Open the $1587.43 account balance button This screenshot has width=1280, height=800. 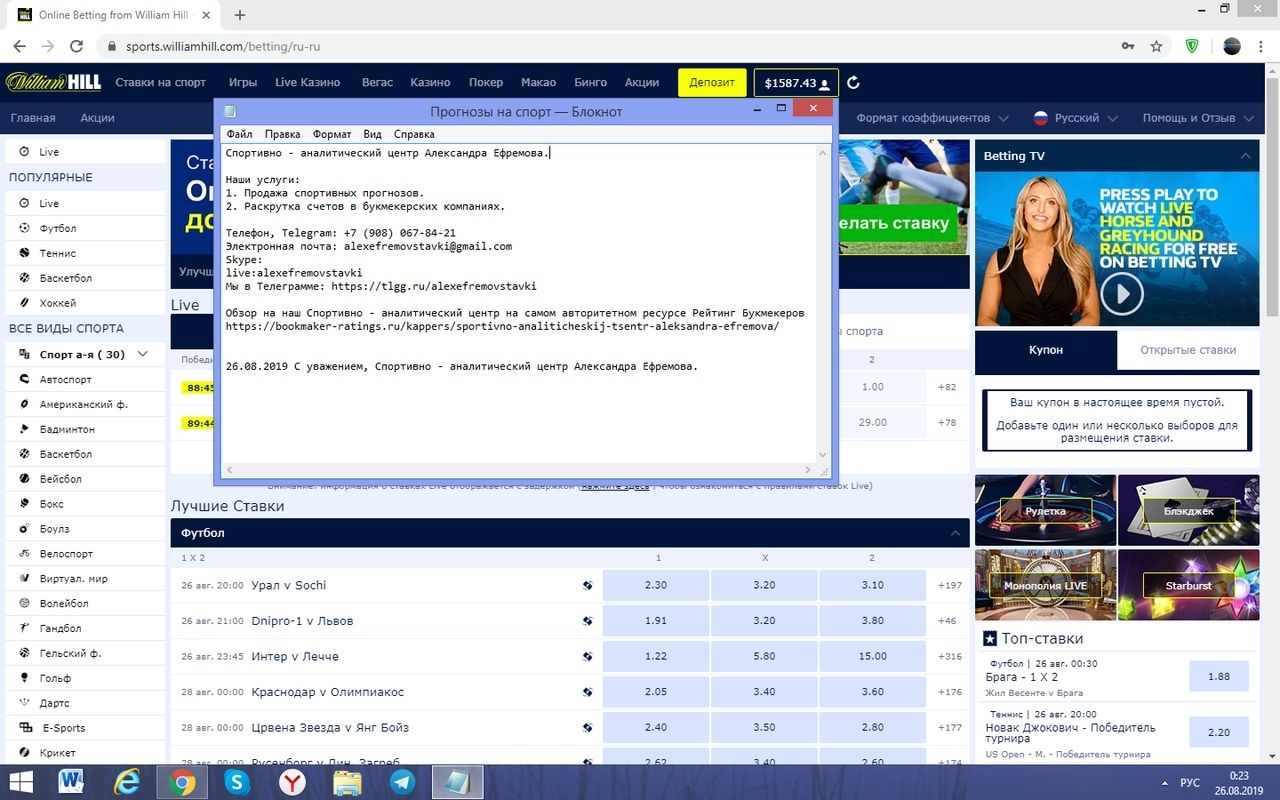pyautogui.click(x=796, y=83)
